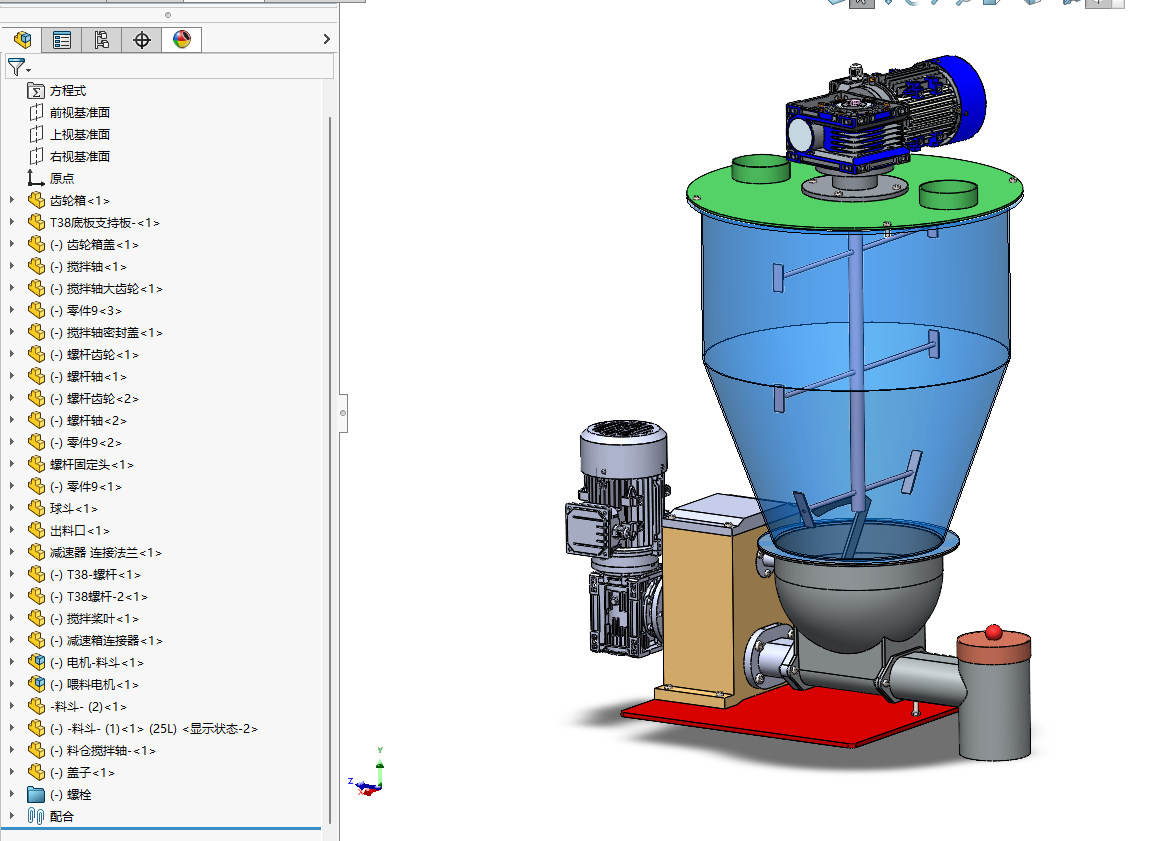Expand the 配合 mates node

12,815
